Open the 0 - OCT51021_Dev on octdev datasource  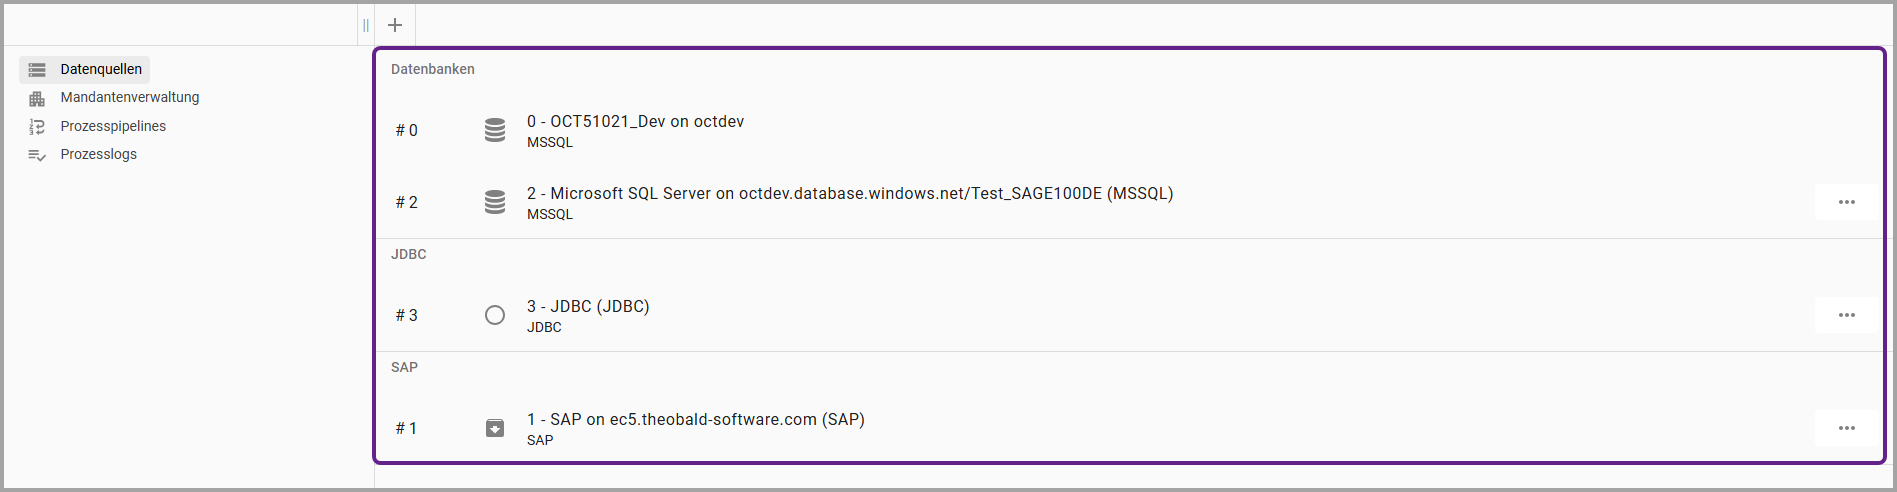[x=635, y=121]
